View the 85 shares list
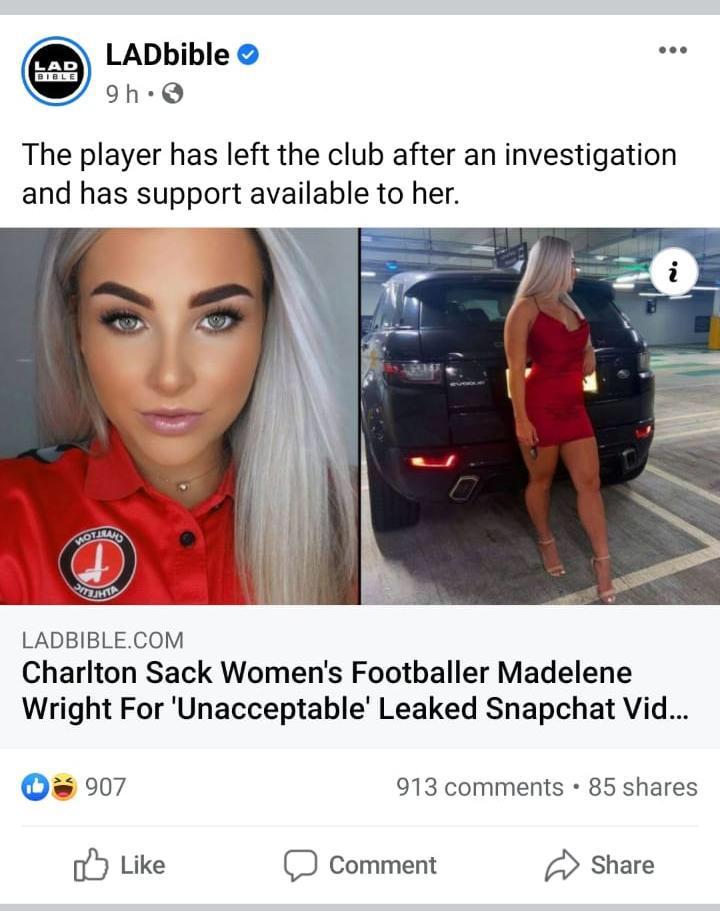The width and height of the screenshot is (720, 911). pos(643,787)
